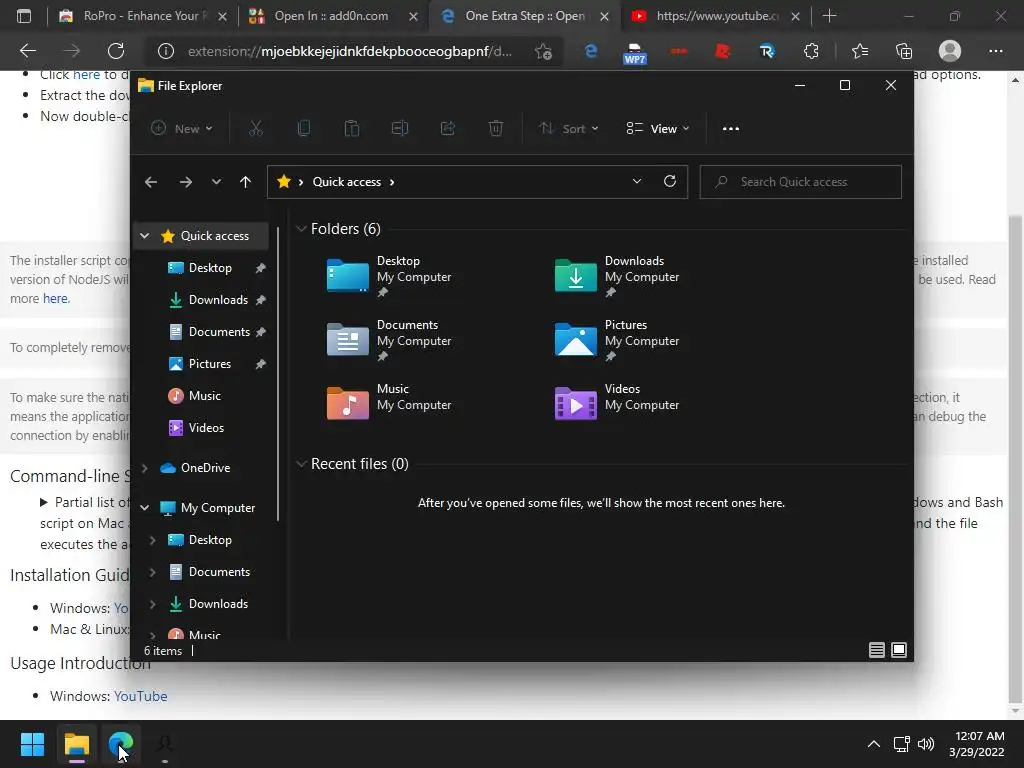
Task: Add this page to favorites star icon
Action: pos(543,51)
